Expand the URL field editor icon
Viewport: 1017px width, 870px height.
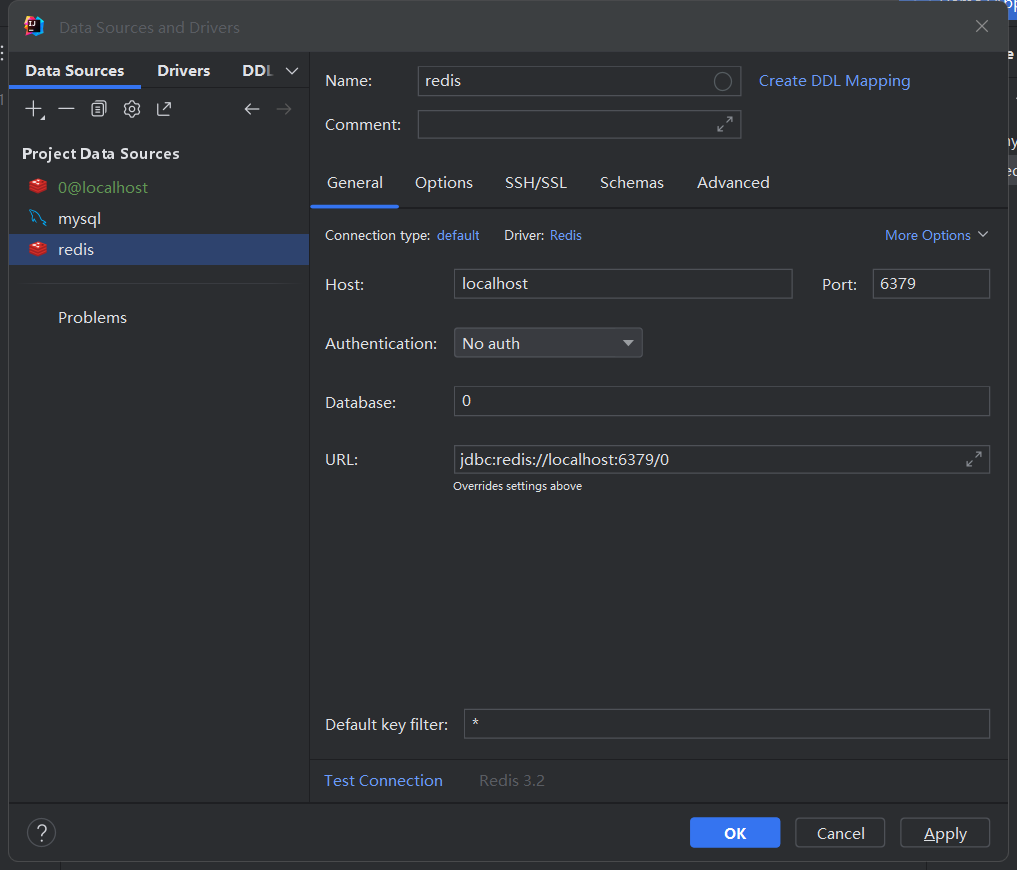pos(973,459)
